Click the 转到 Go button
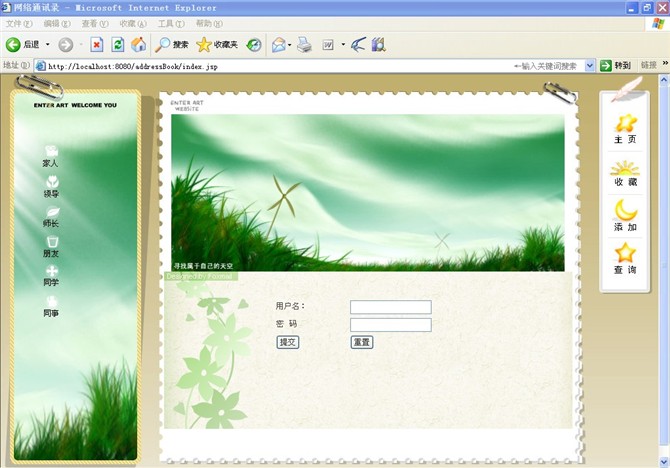Screen dimensions: 670x468 click(x=617, y=66)
